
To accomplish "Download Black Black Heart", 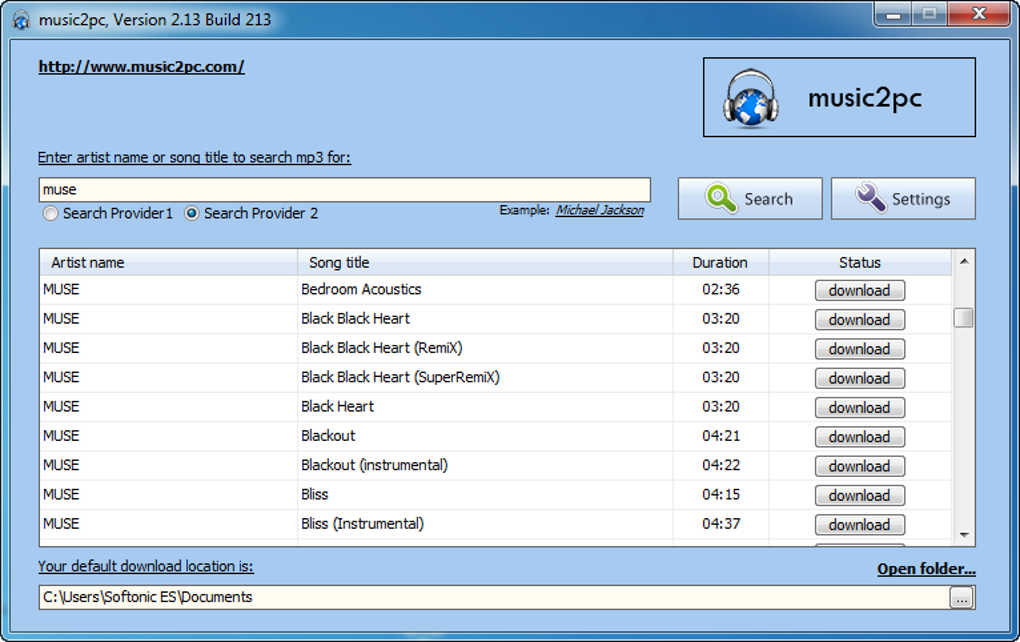I will pos(859,319).
